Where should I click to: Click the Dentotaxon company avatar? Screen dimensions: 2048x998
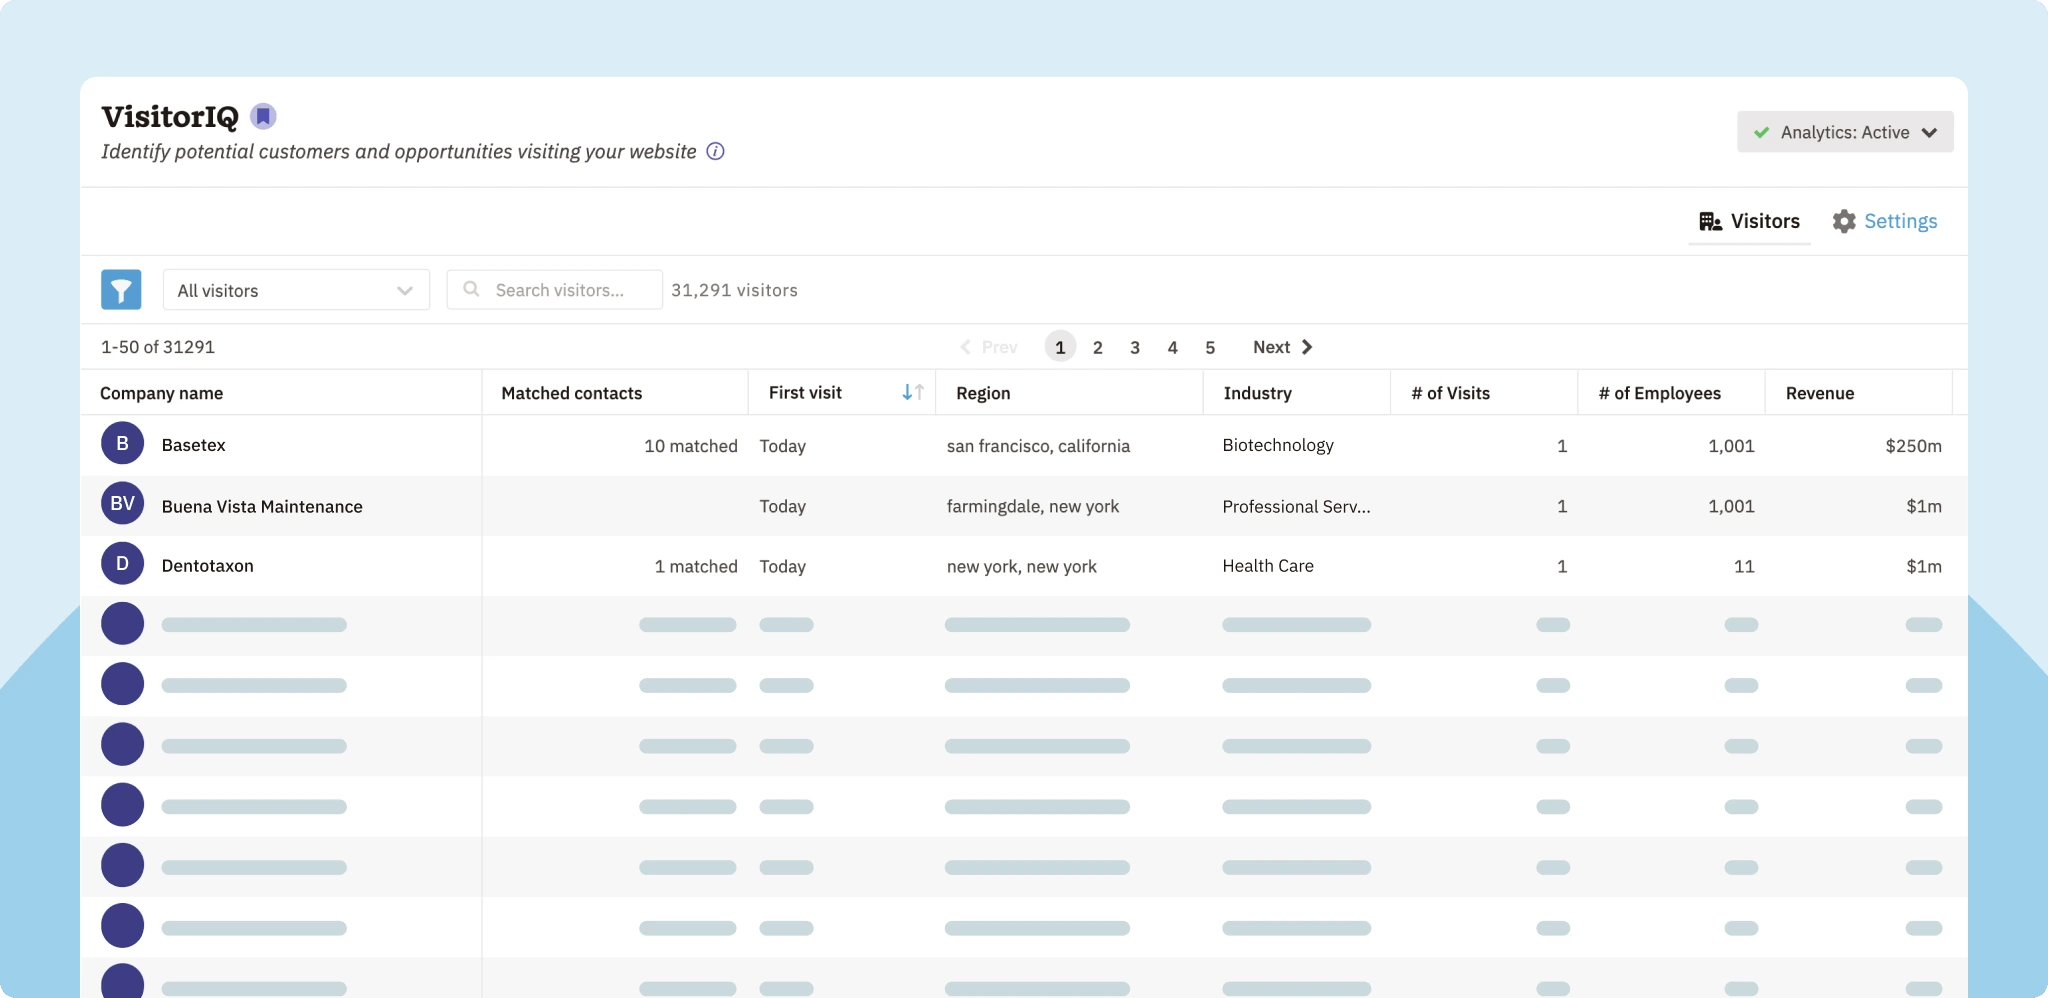[122, 563]
